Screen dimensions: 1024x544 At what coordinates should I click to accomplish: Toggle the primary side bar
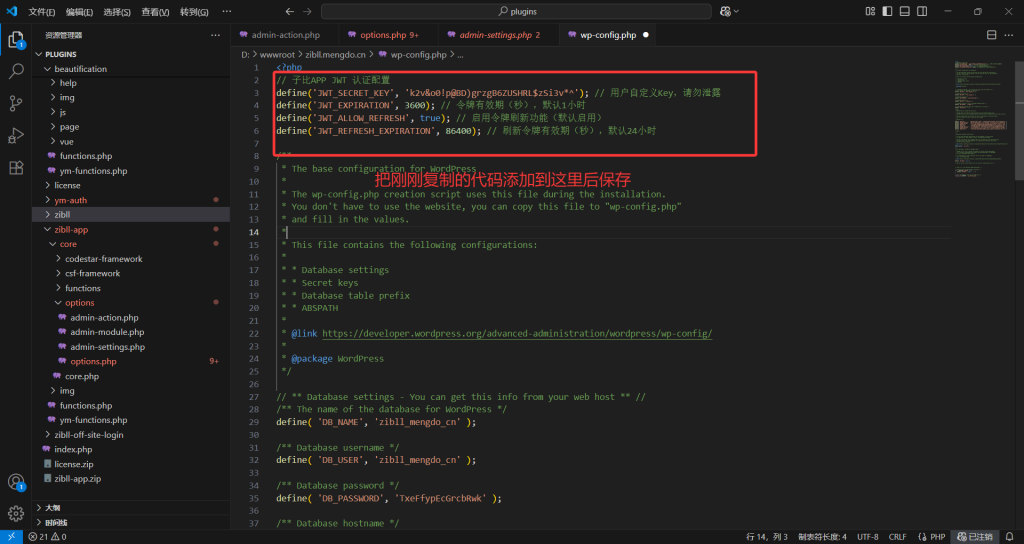click(887, 11)
